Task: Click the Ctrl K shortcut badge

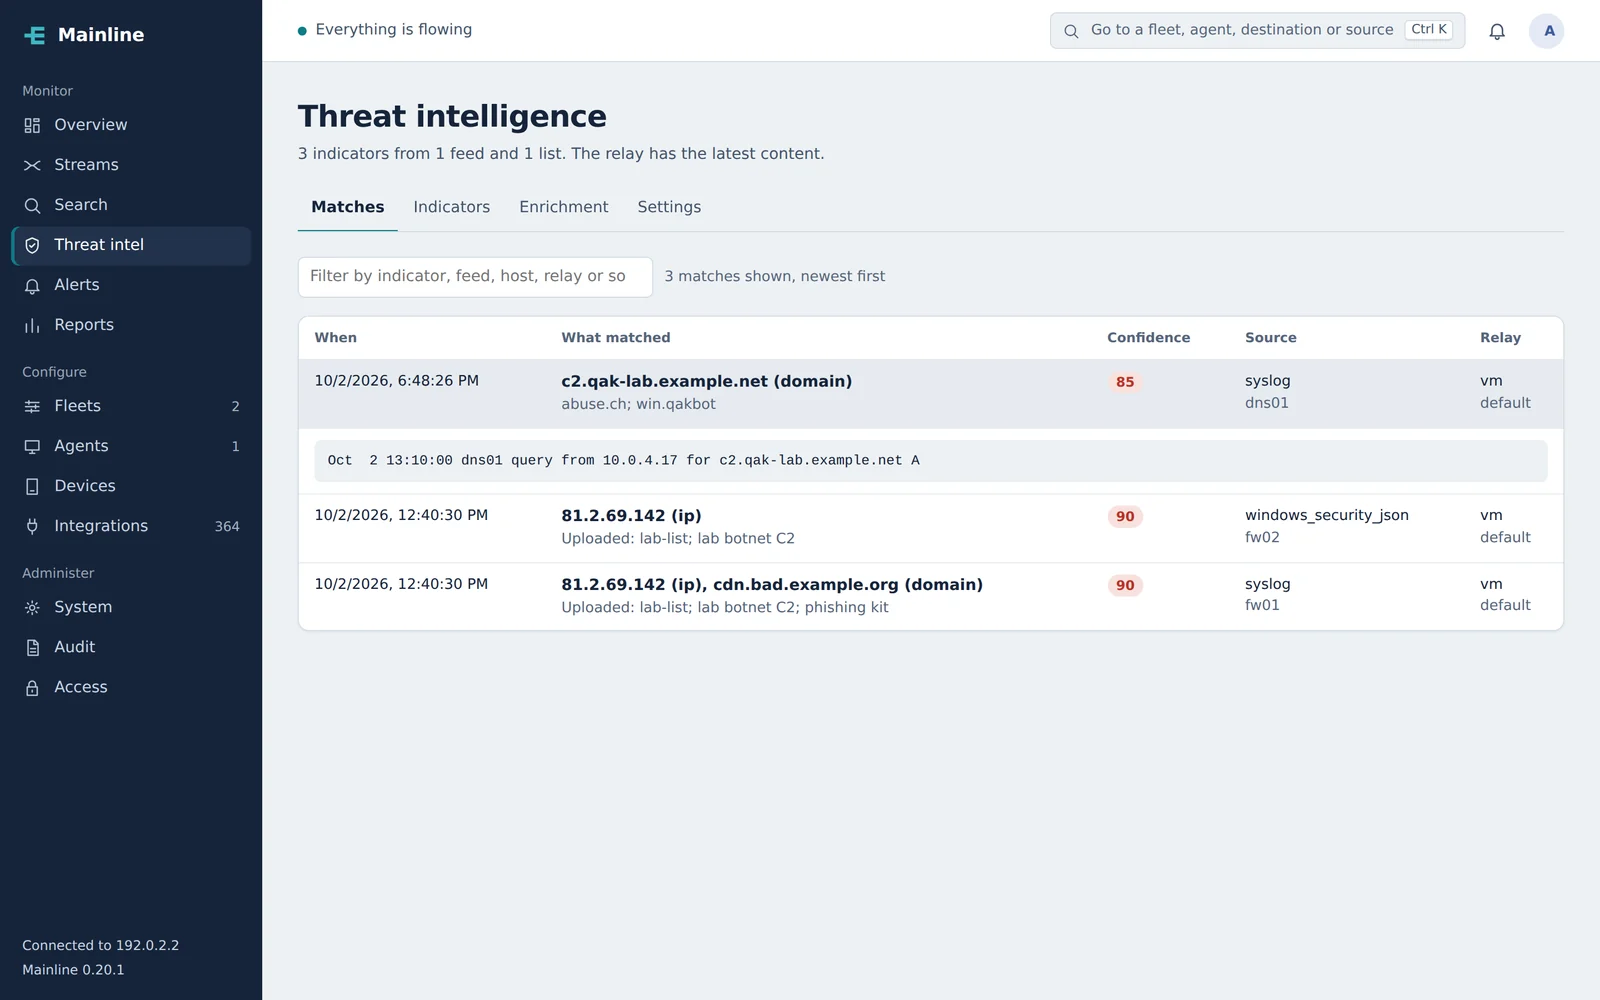Action: click(1428, 30)
